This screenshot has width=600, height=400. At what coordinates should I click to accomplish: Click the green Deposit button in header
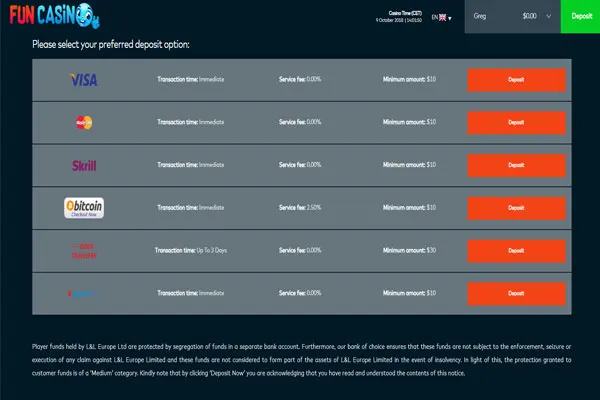point(581,17)
